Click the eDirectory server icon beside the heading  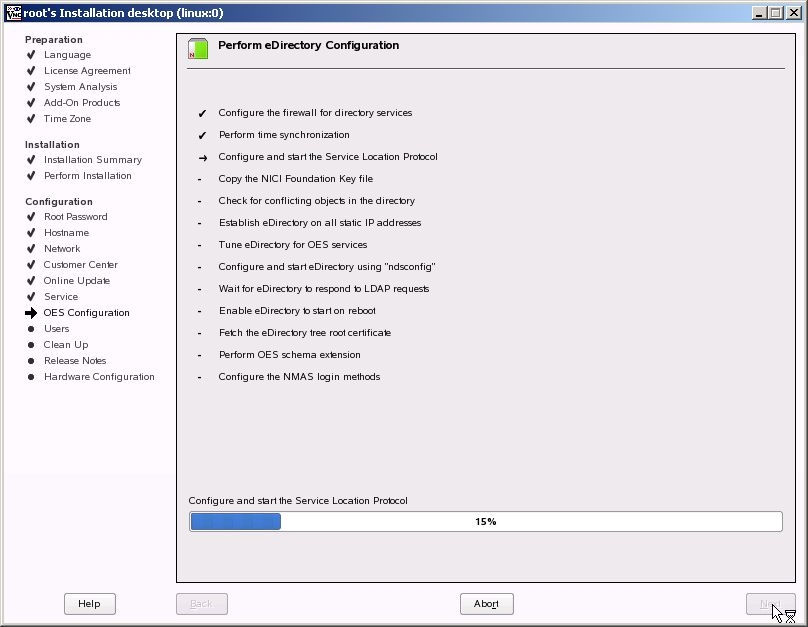pyautogui.click(x=198, y=48)
